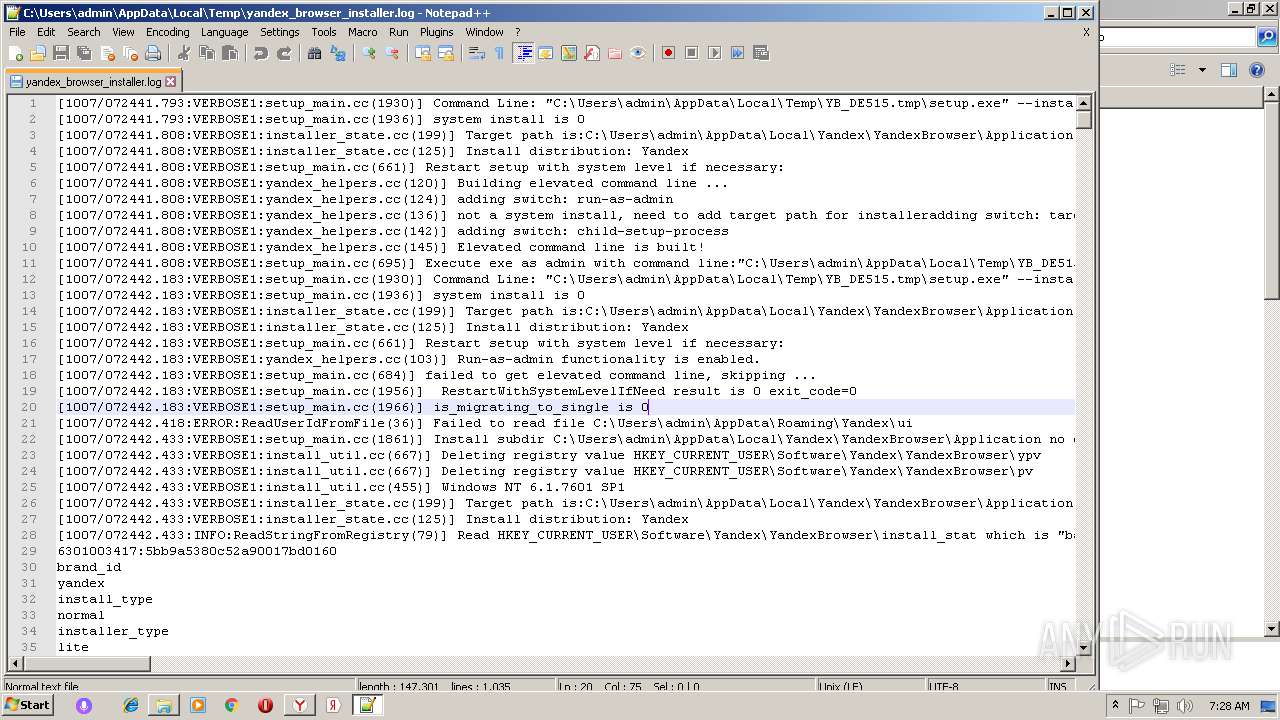
Task: Click the Cut scissors icon
Action: tap(183, 53)
